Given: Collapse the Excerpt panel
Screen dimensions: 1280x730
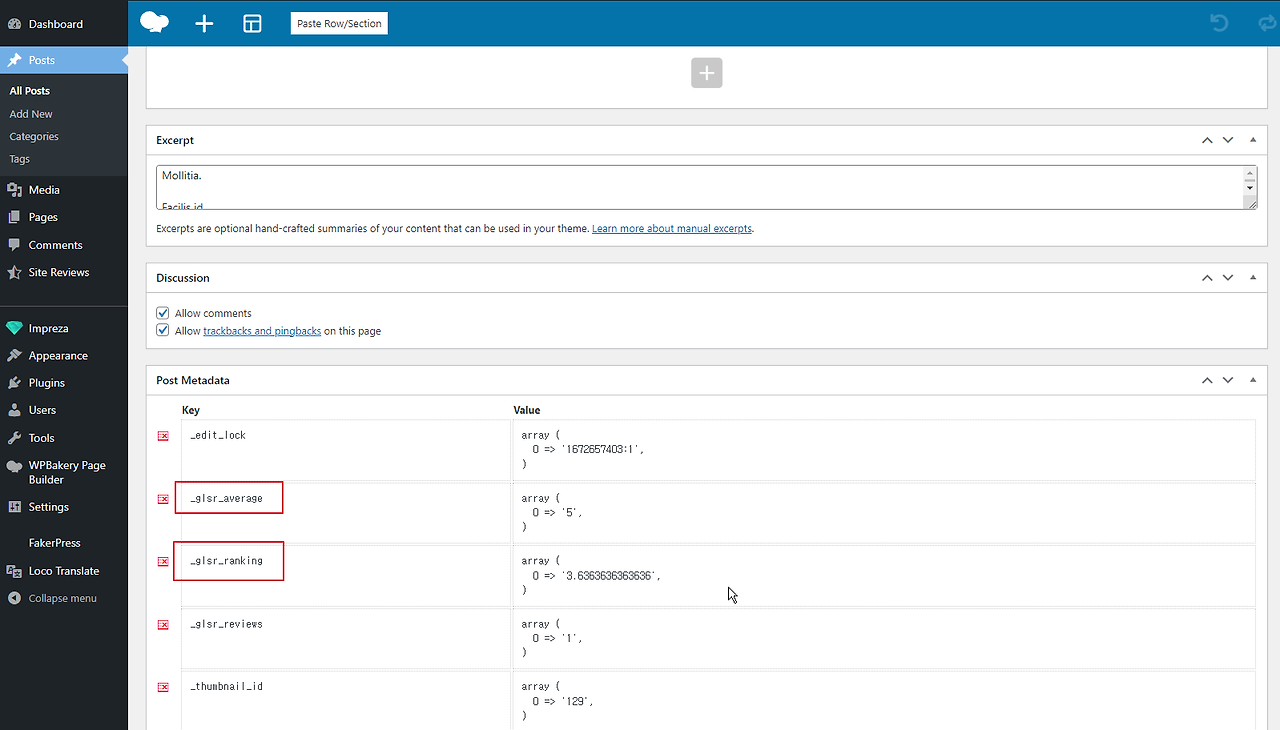Looking at the screenshot, I should click(x=1253, y=140).
